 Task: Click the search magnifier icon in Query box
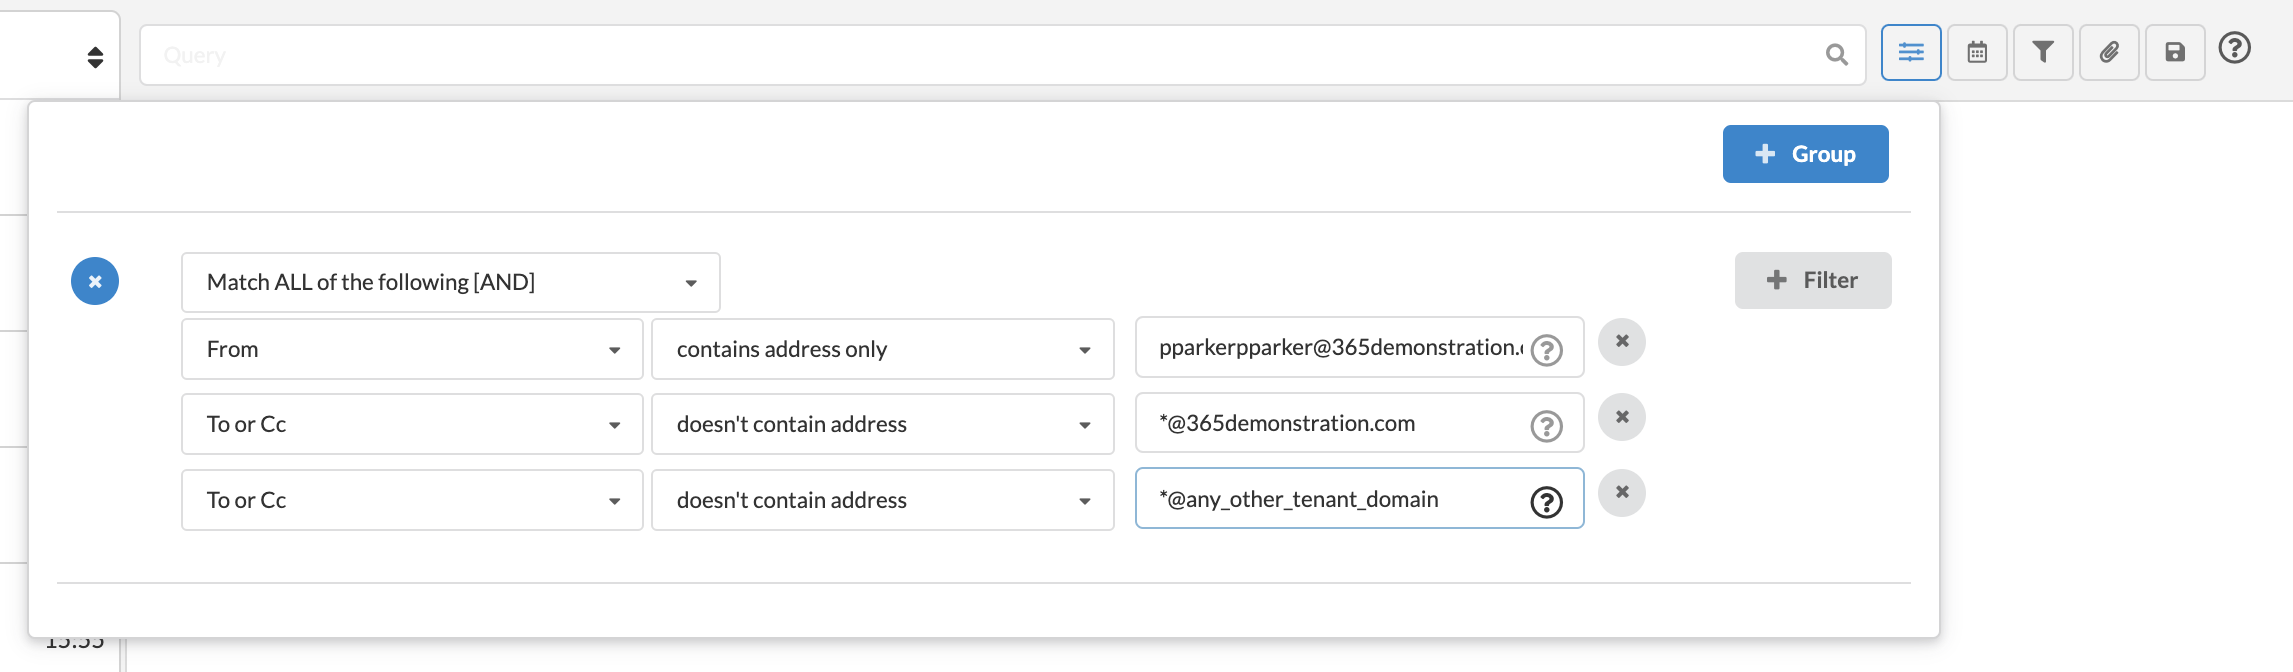(1836, 55)
